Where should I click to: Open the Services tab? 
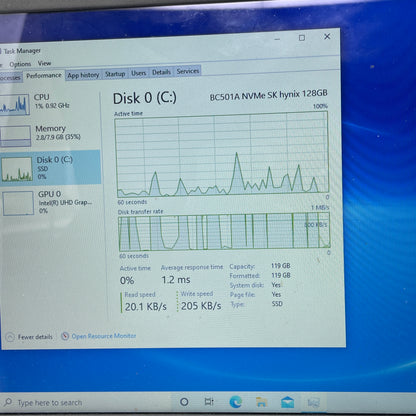[x=188, y=71]
